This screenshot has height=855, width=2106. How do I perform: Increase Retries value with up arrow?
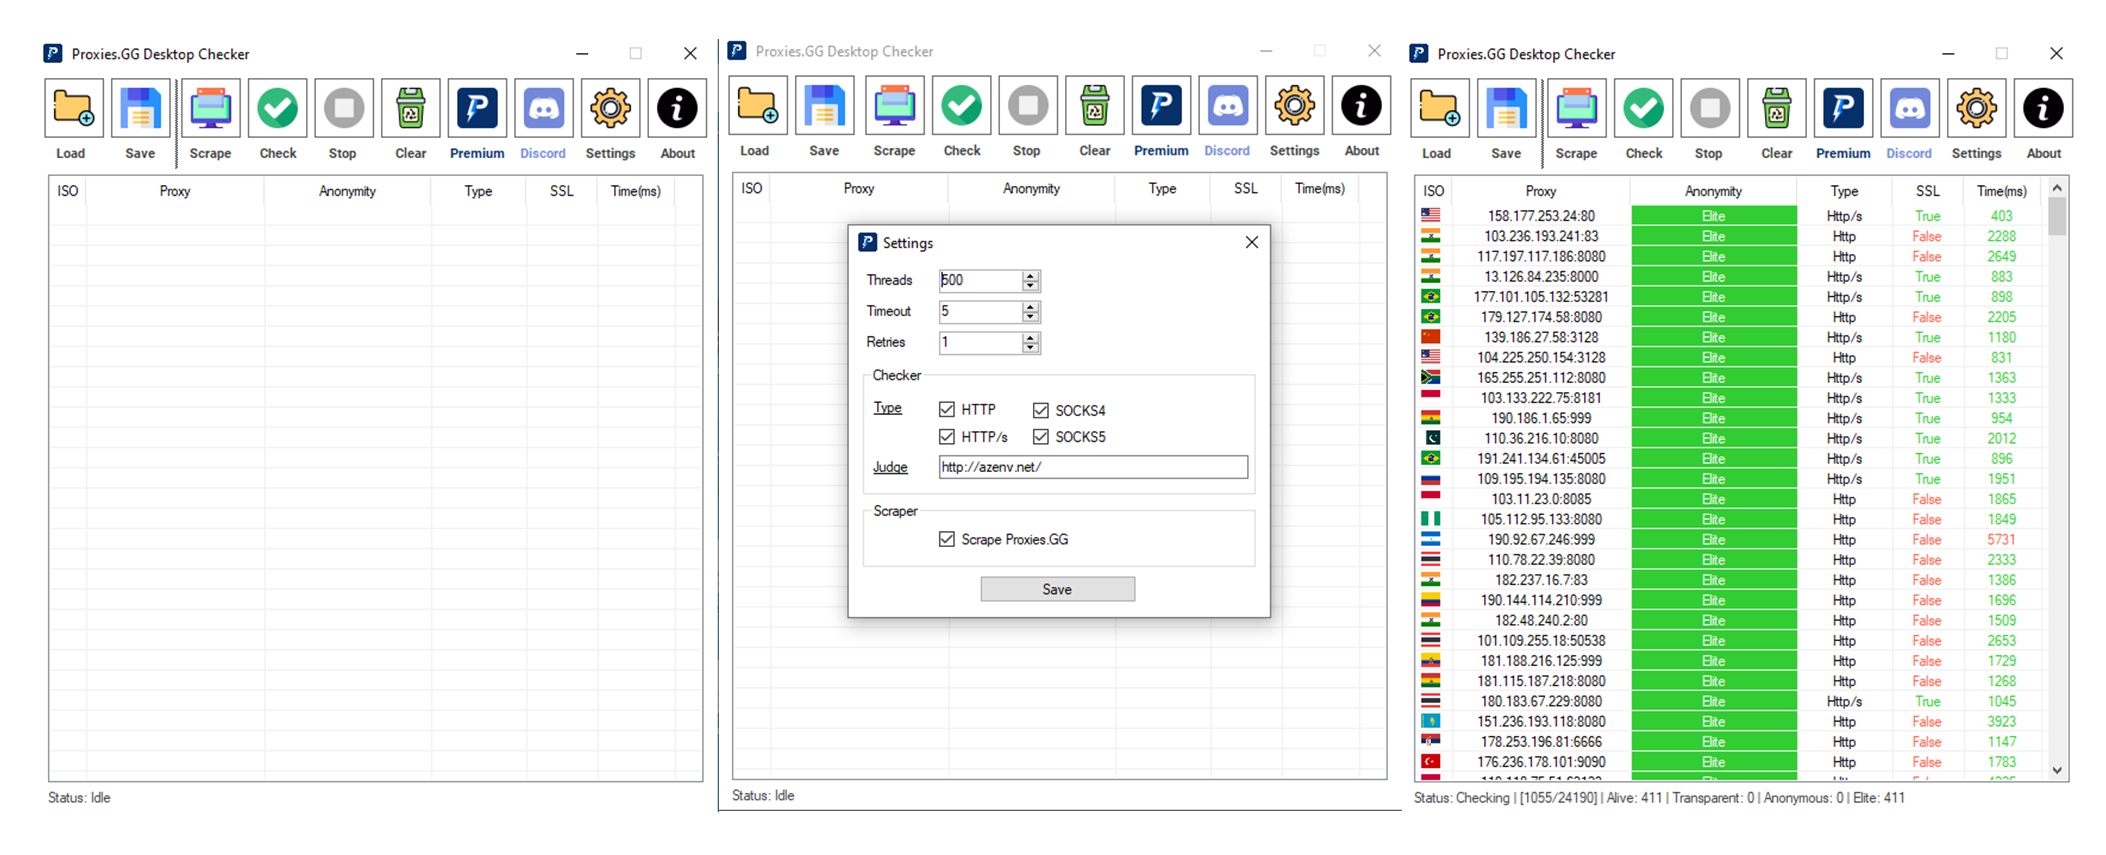pyautogui.click(x=1031, y=337)
